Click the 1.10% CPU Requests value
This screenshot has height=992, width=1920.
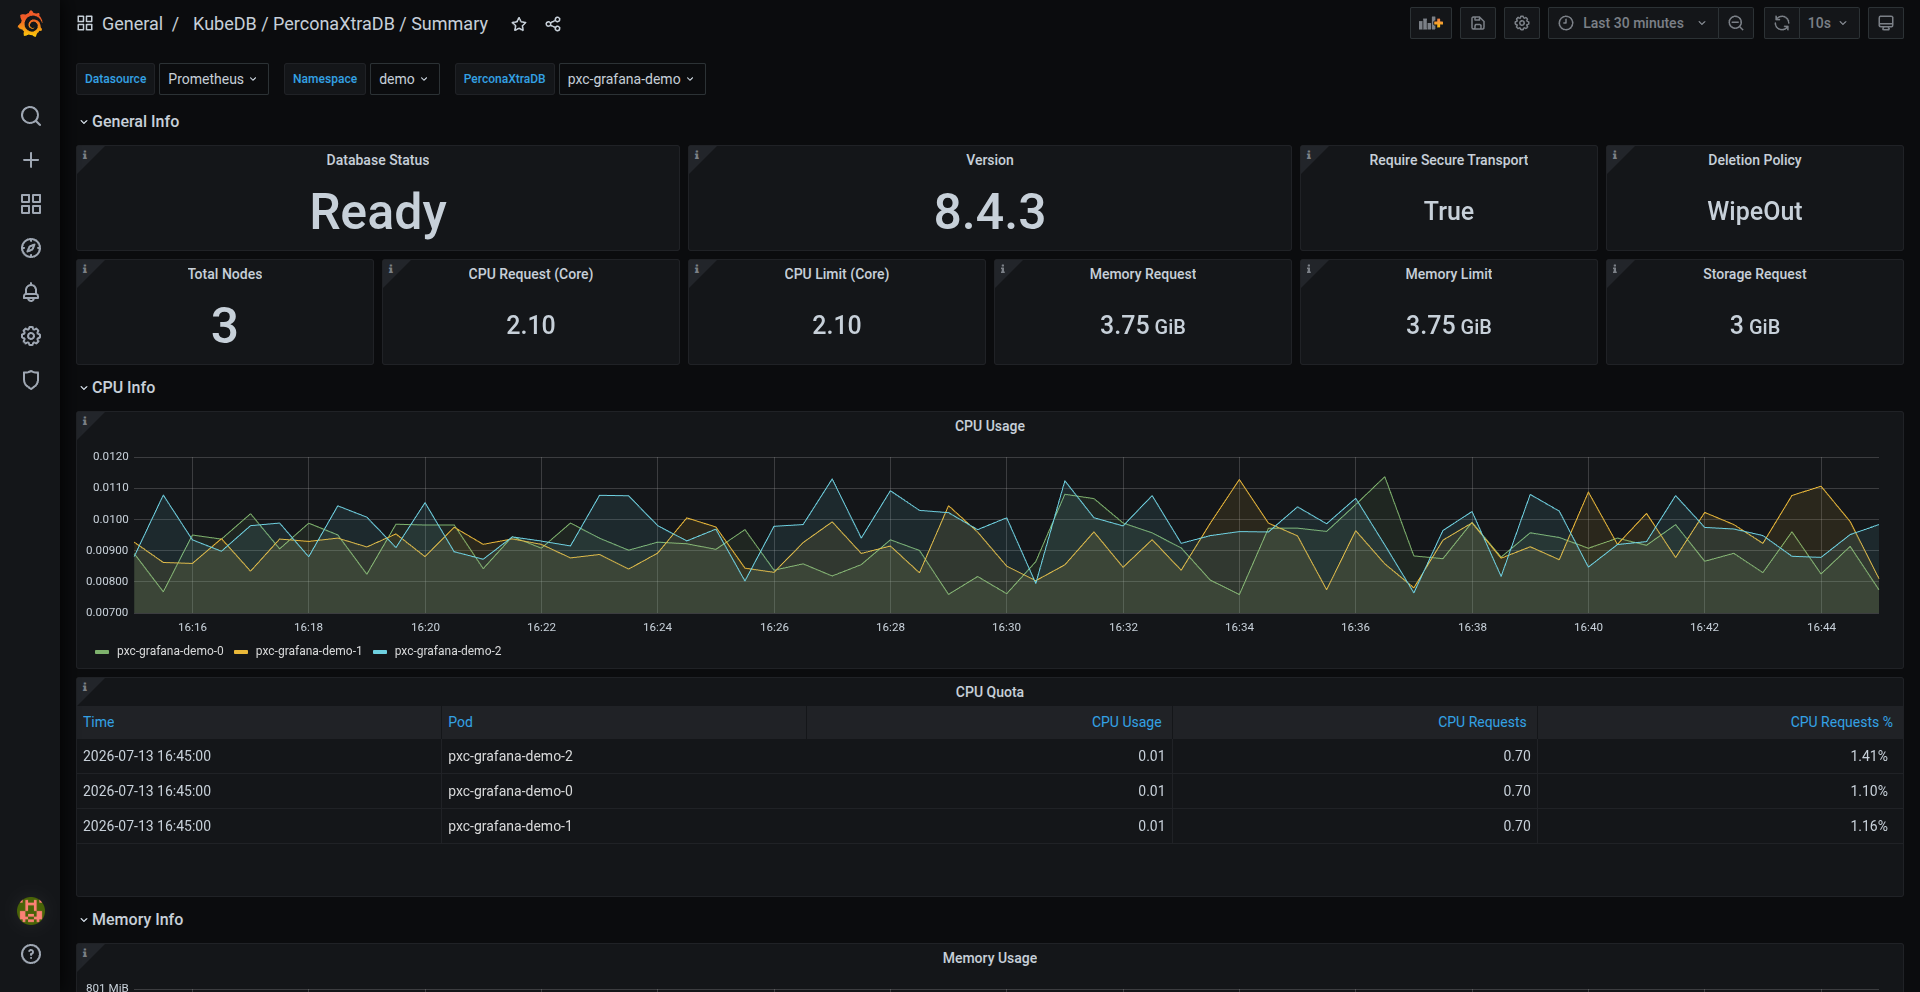pyautogui.click(x=1869, y=791)
